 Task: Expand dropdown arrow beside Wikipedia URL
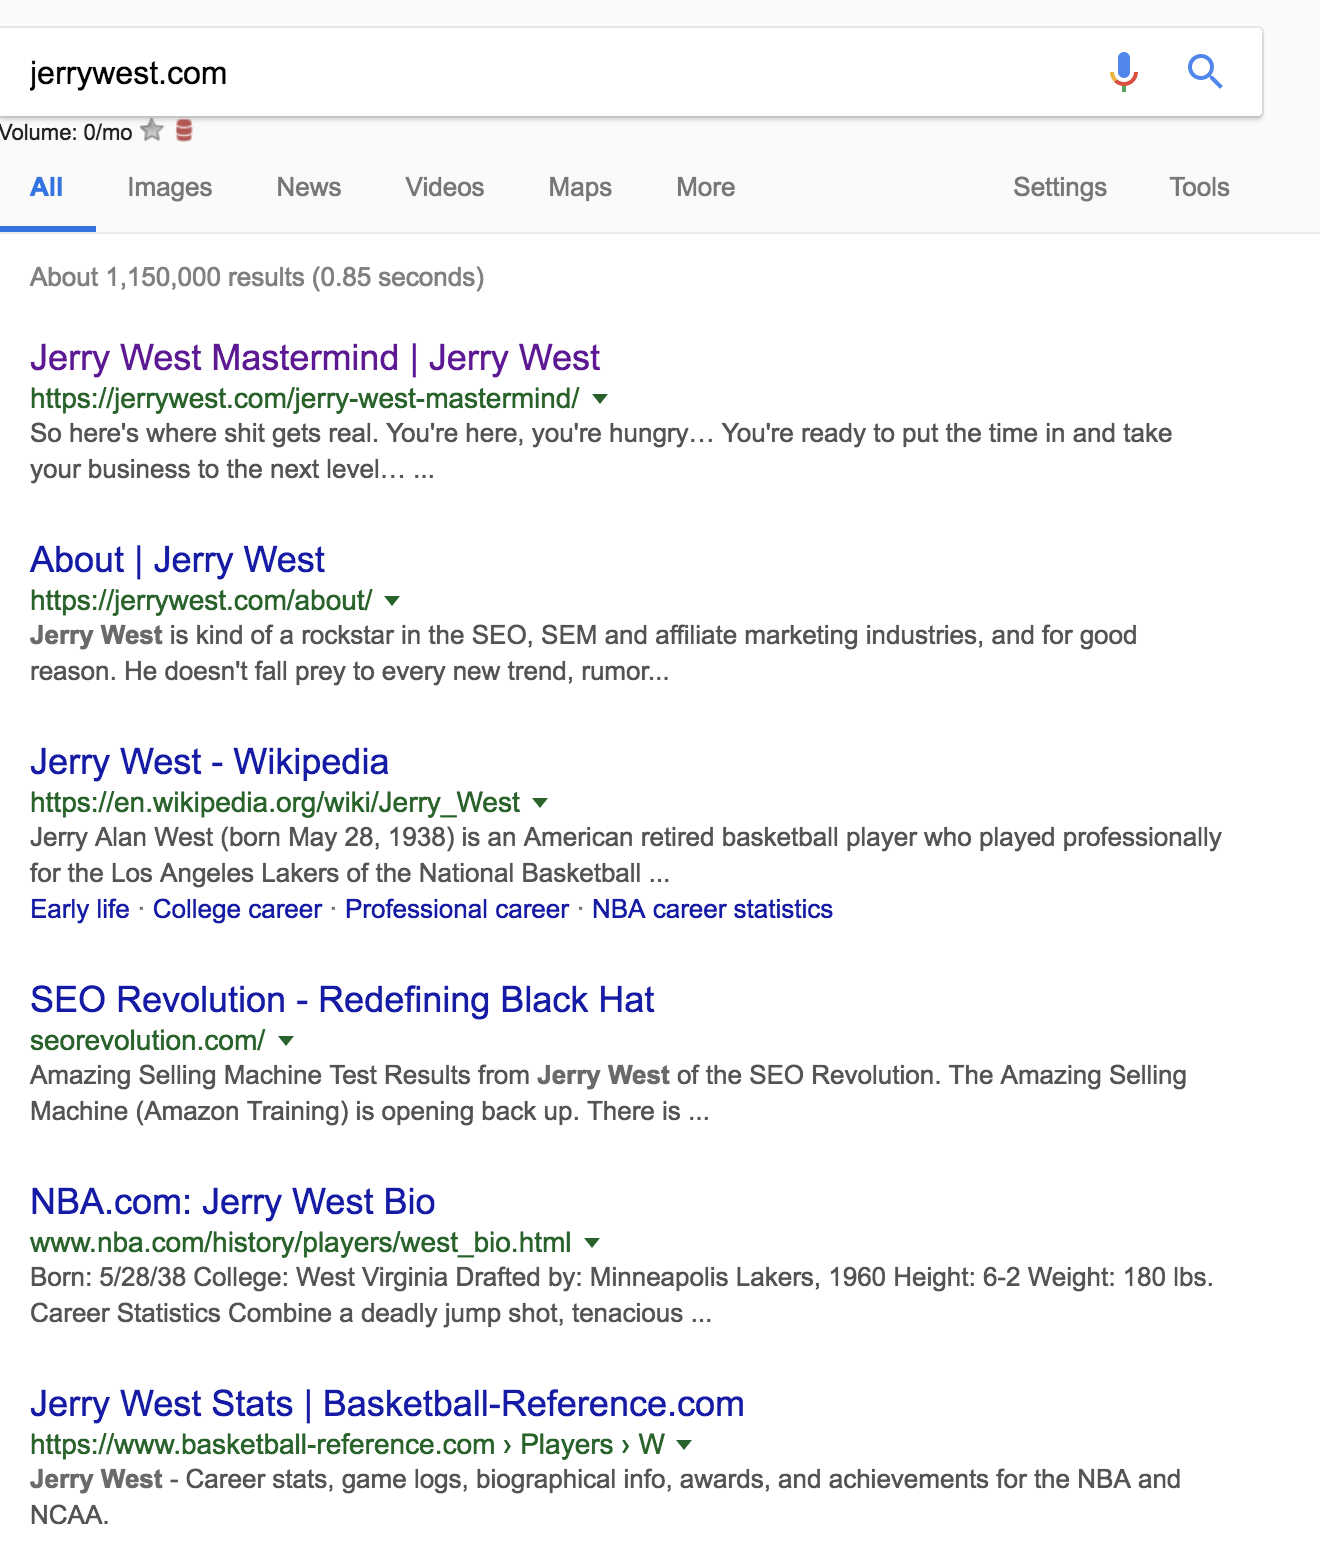tap(540, 803)
